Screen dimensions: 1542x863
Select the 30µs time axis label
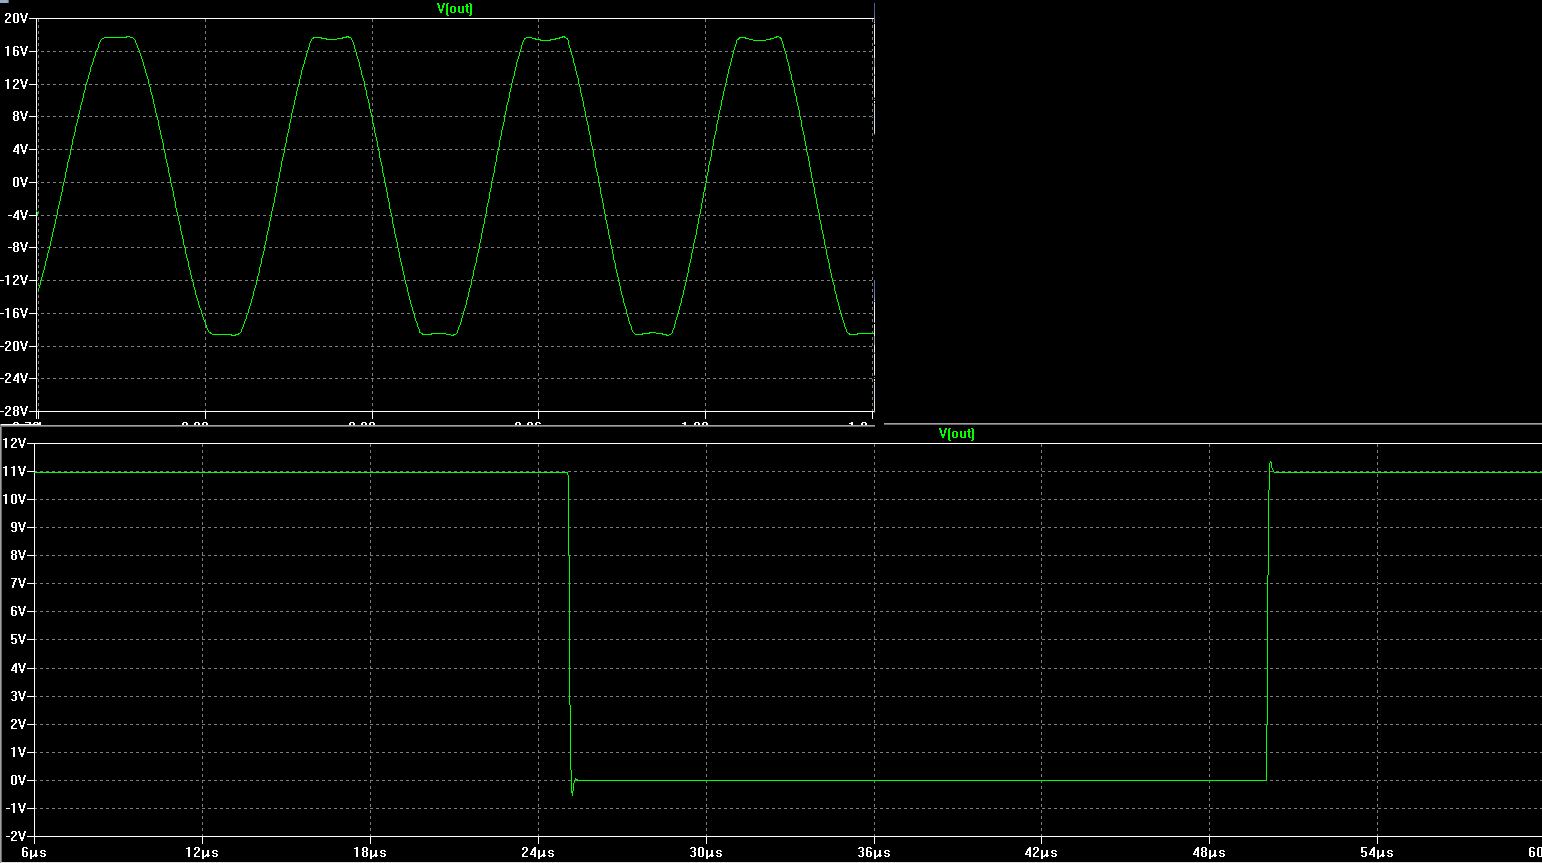pos(706,853)
